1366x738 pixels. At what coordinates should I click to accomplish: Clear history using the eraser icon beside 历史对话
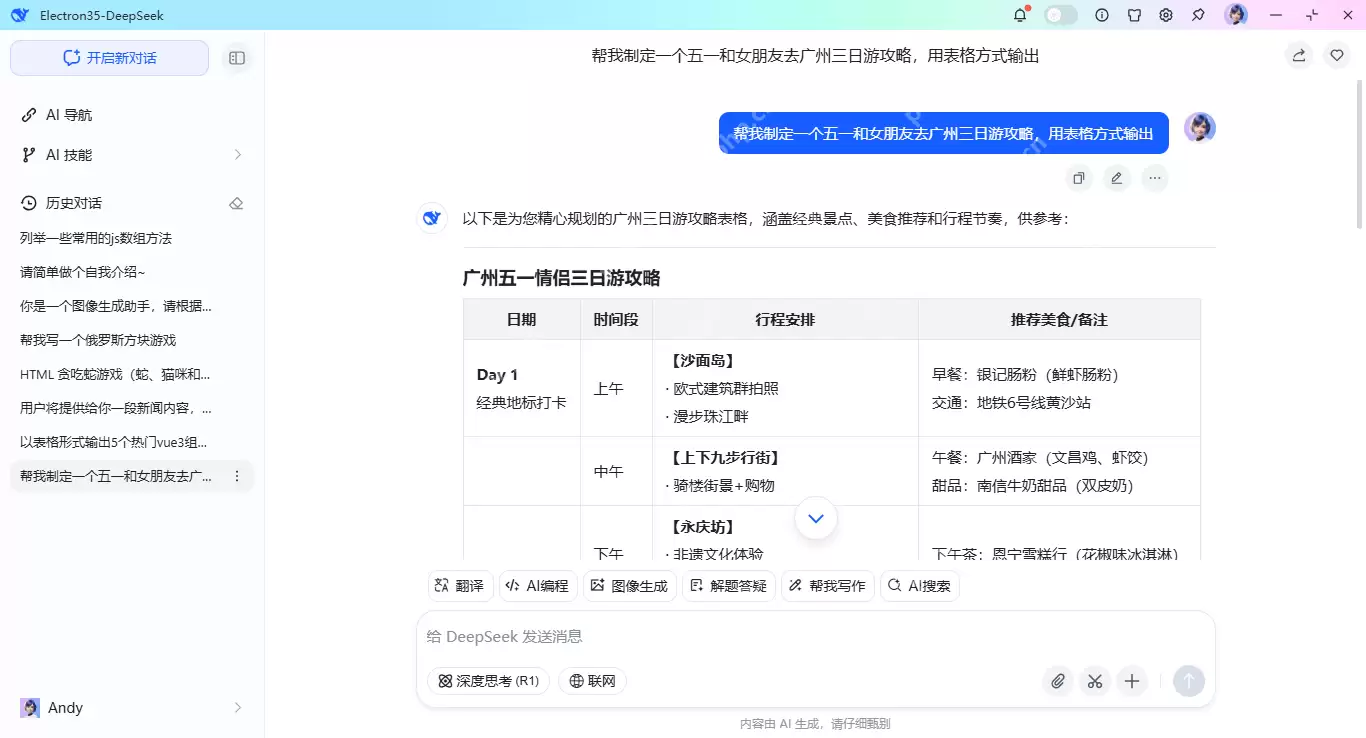point(236,203)
